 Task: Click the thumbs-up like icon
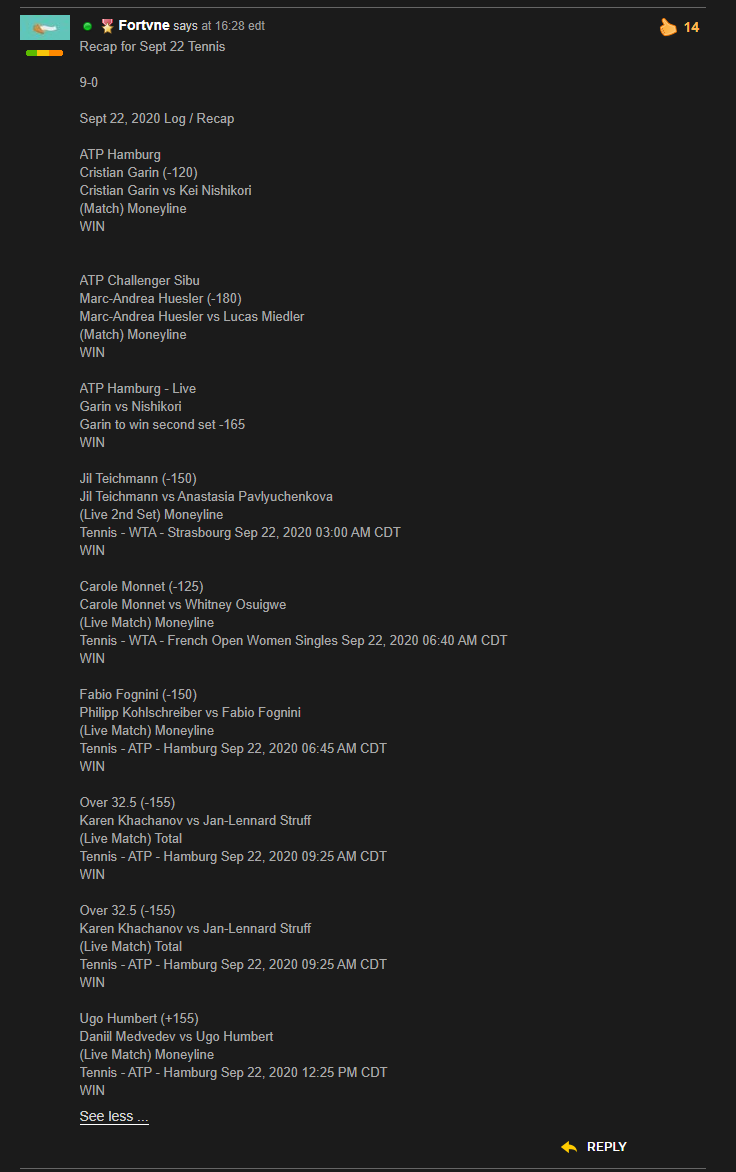(668, 27)
